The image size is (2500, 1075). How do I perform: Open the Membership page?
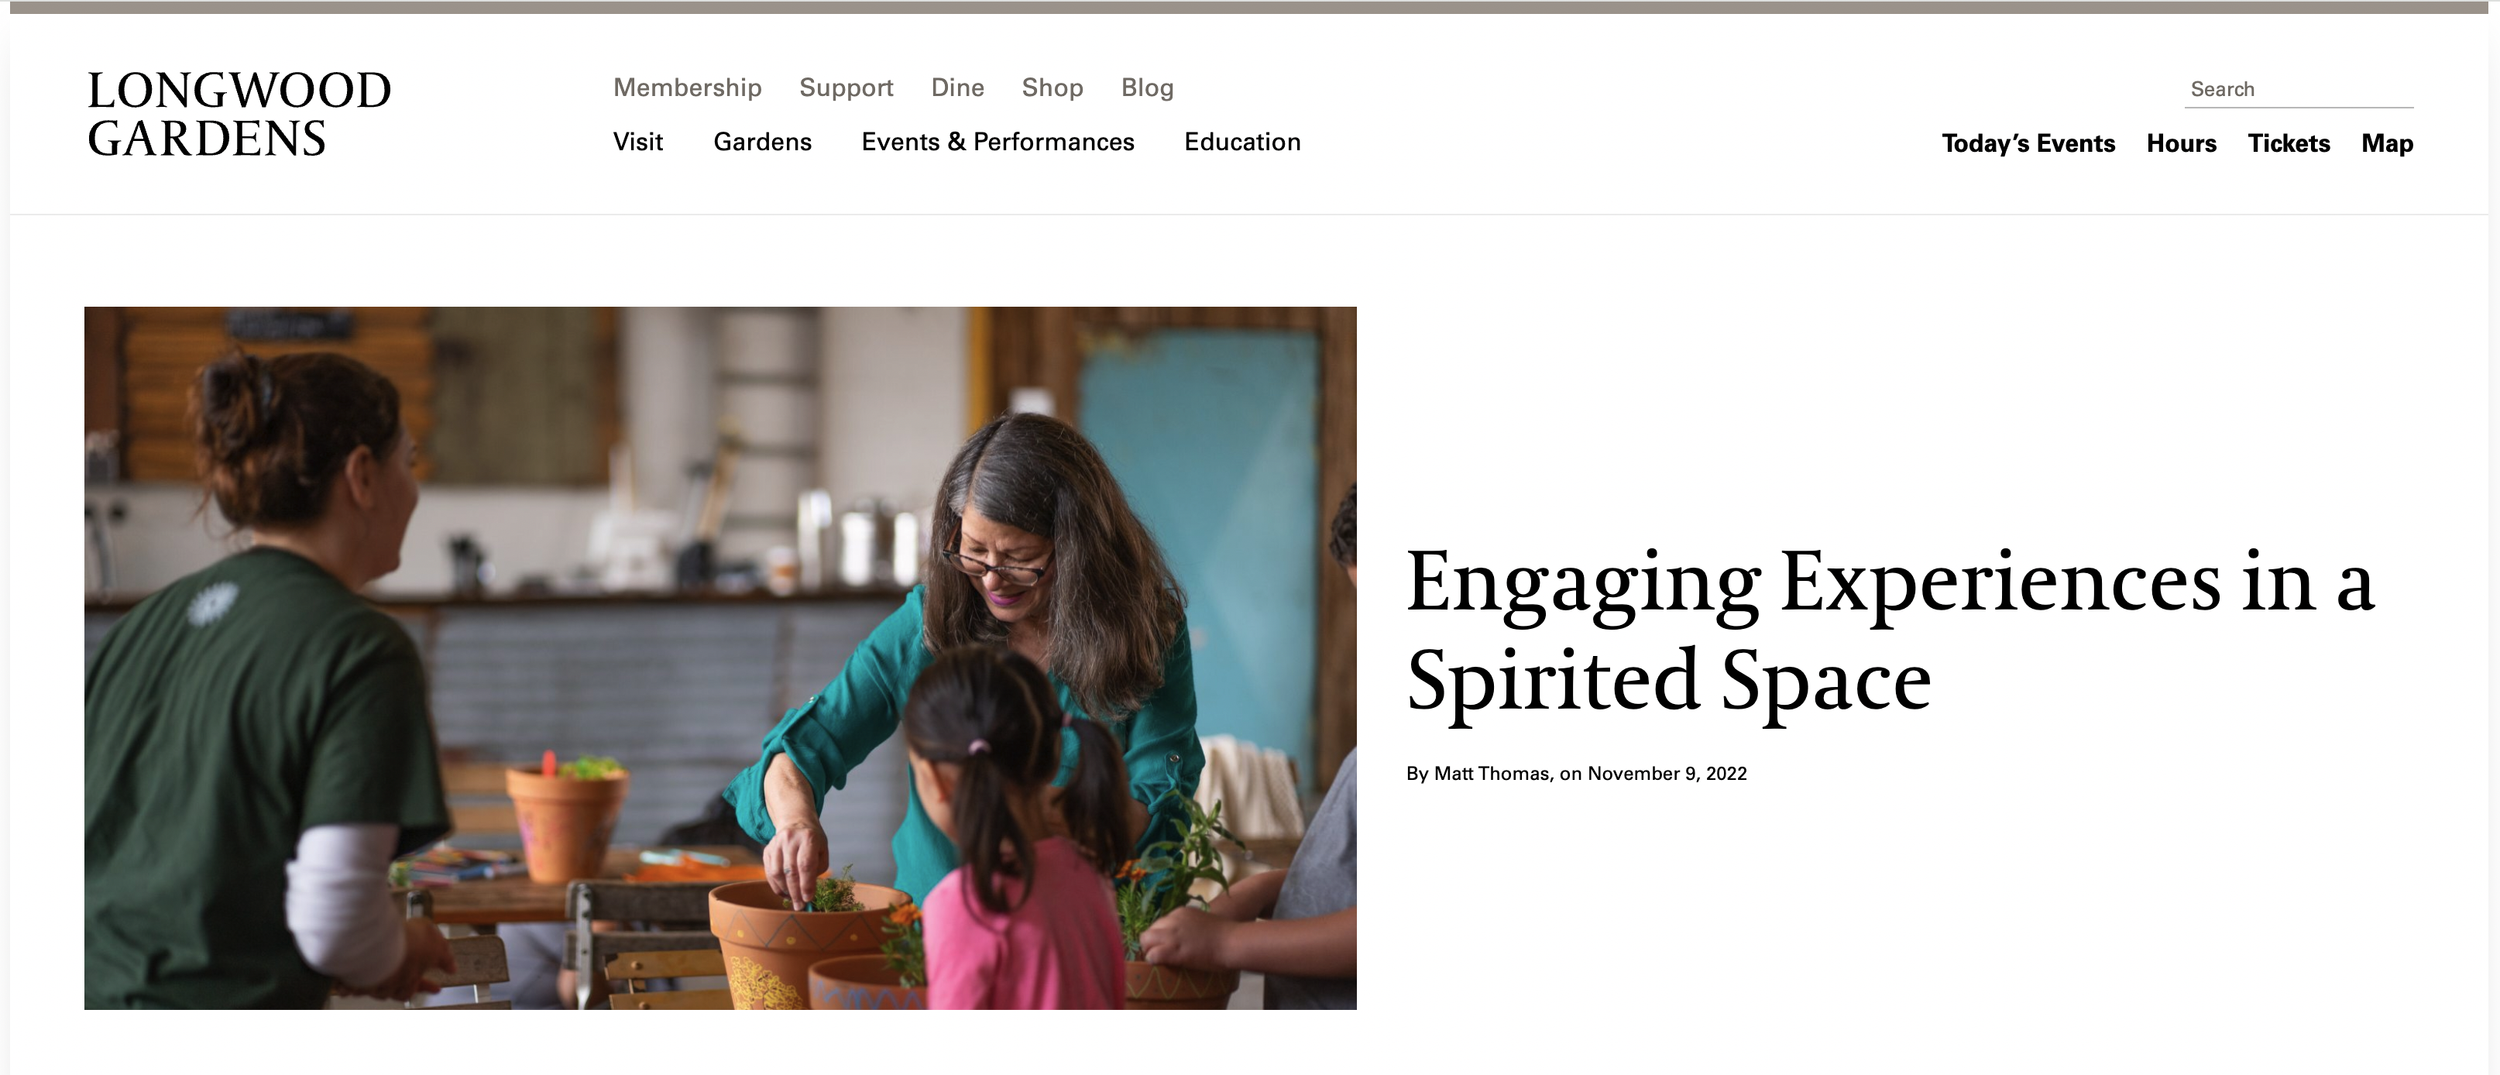click(687, 88)
